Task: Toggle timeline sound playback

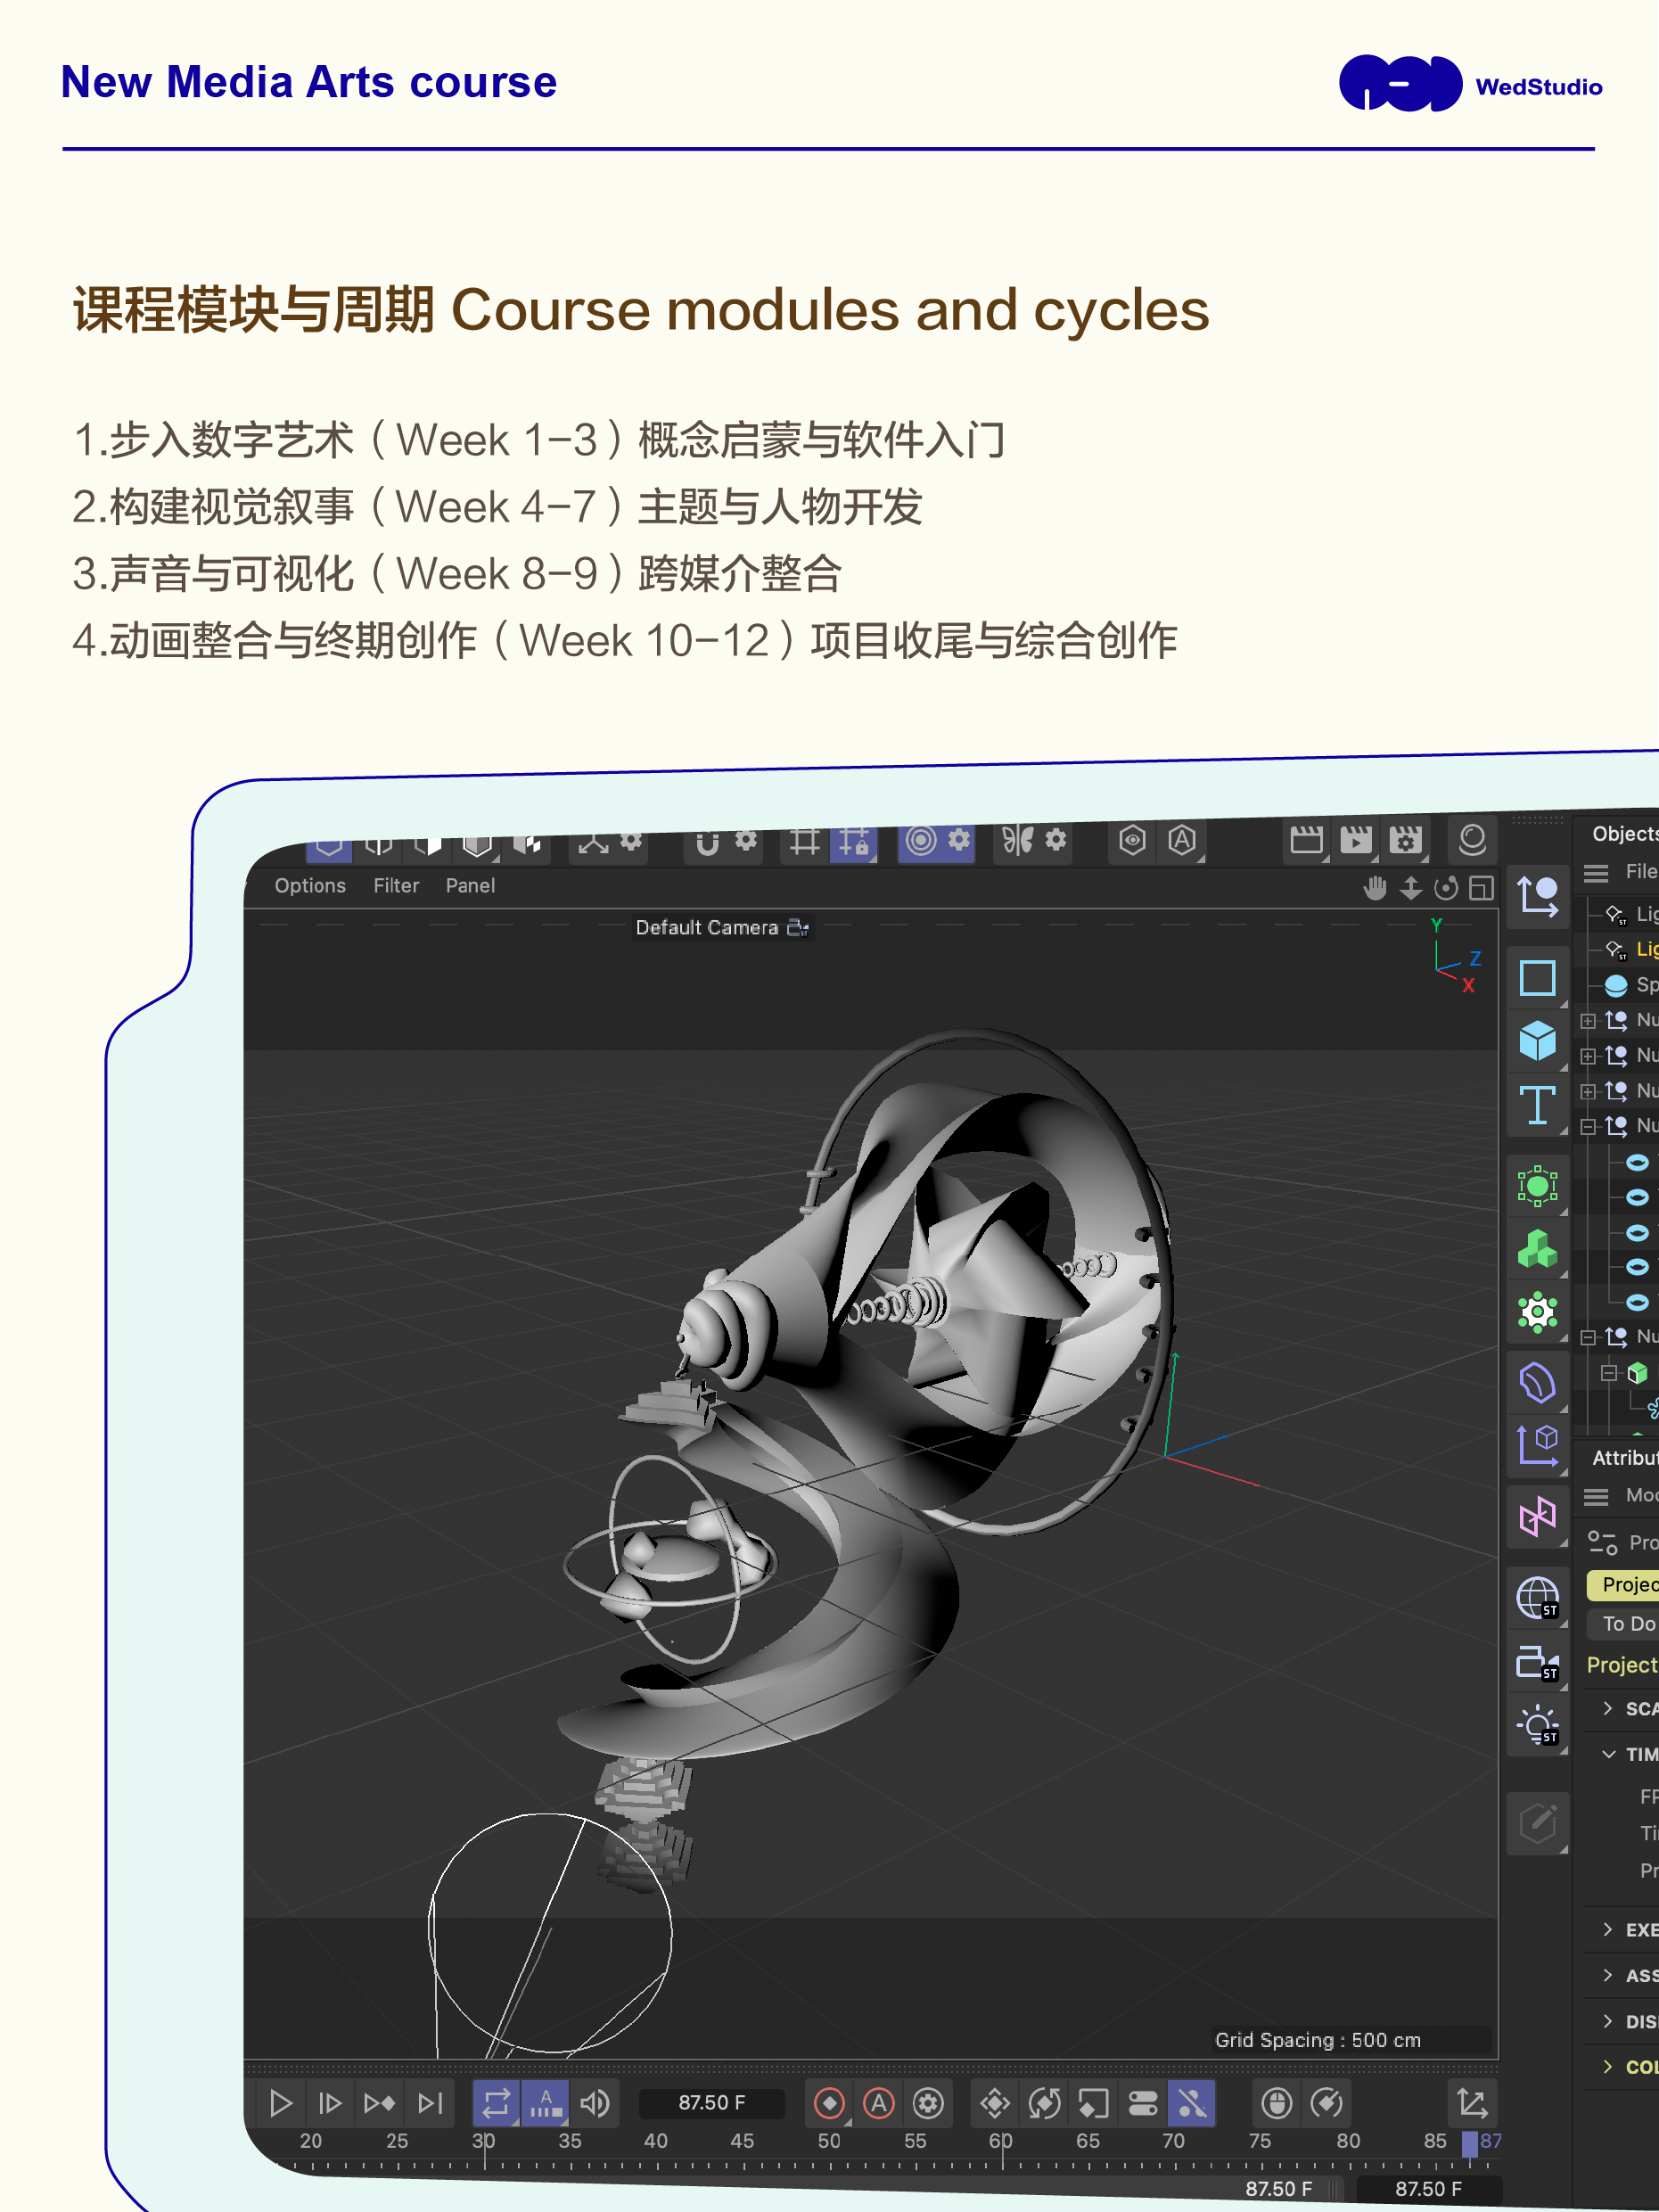Action: (595, 2103)
